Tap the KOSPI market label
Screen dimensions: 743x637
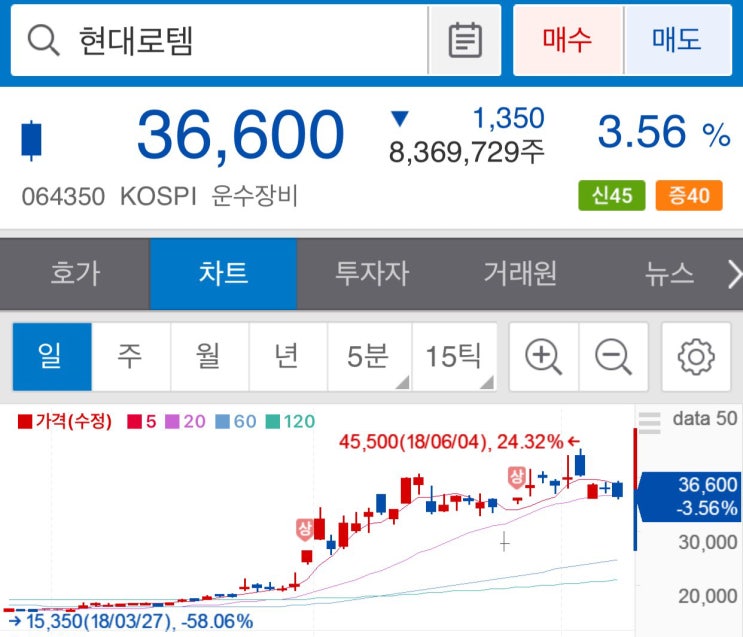point(158,196)
